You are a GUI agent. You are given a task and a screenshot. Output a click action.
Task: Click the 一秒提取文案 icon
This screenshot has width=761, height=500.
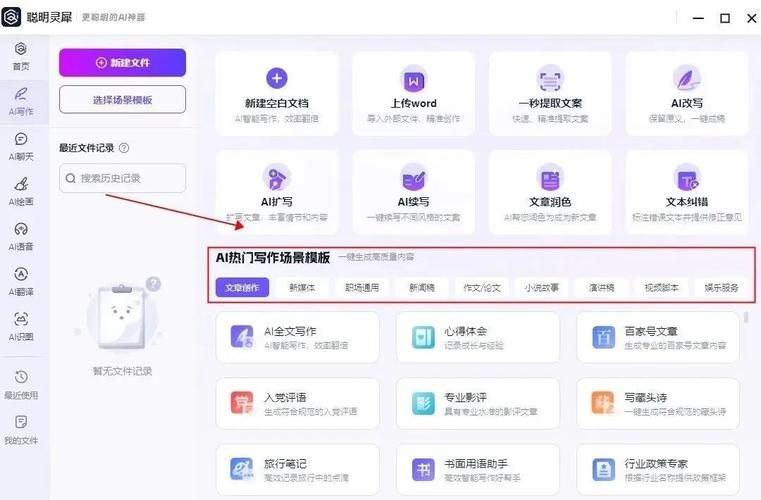point(550,80)
